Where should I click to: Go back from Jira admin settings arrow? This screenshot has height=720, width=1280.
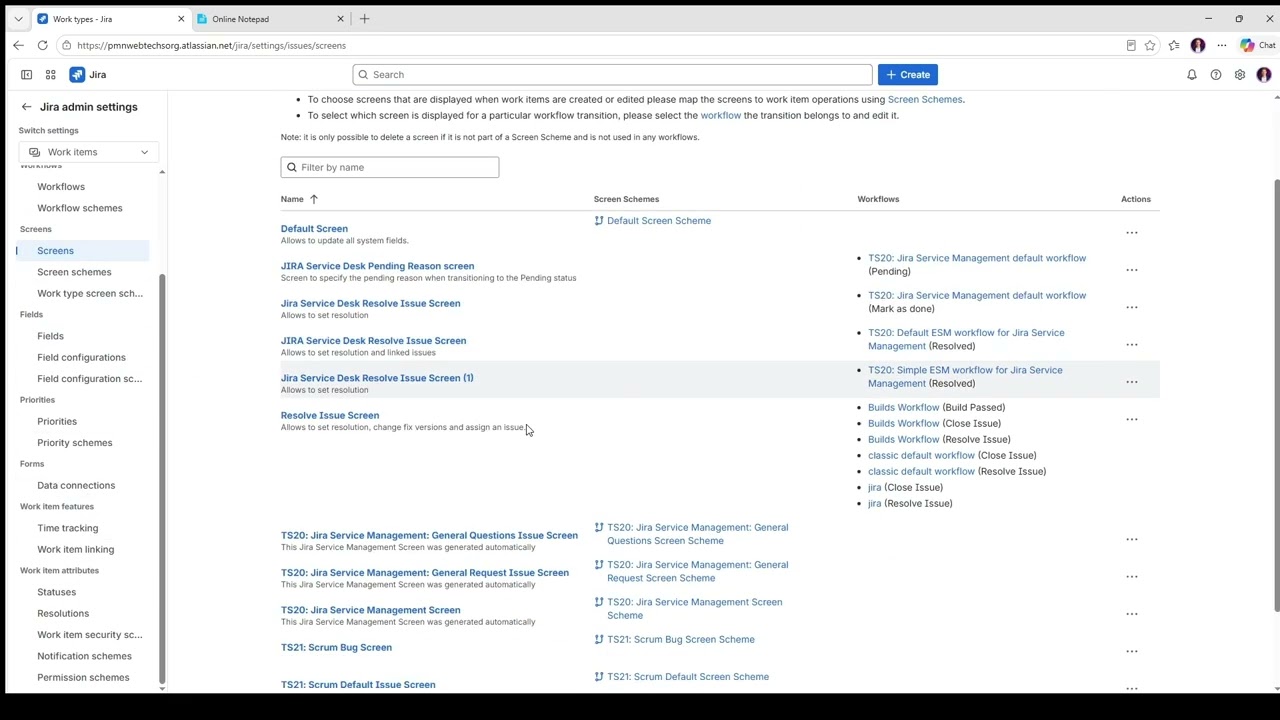[26, 107]
